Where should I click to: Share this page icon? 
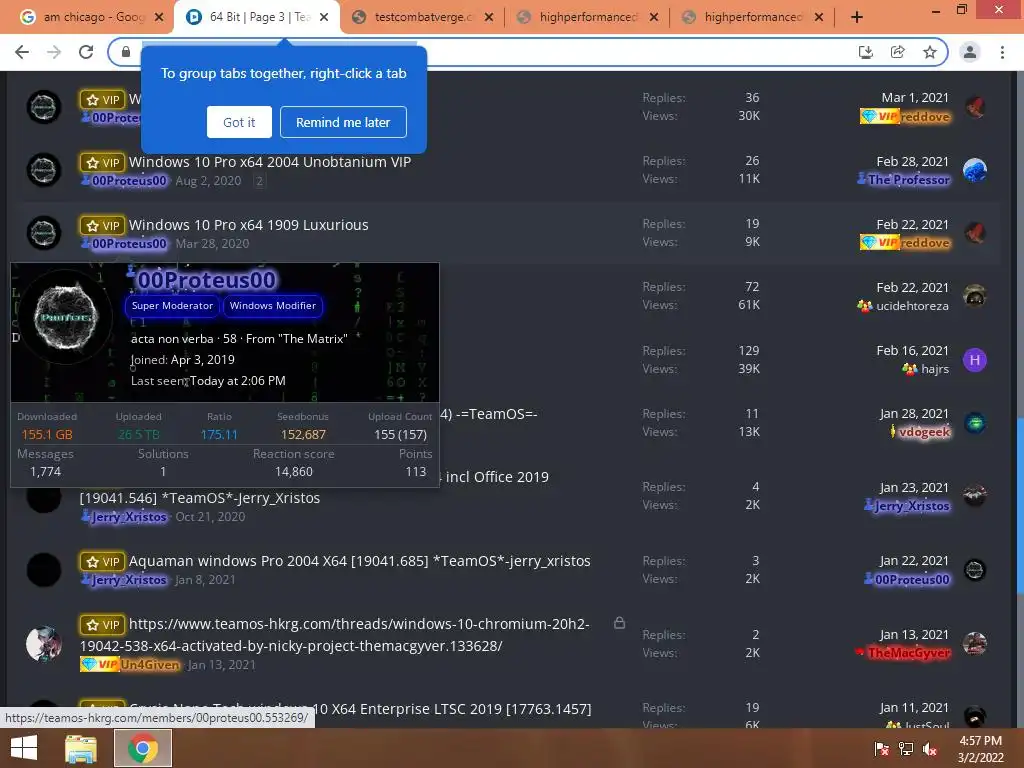click(898, 52)
